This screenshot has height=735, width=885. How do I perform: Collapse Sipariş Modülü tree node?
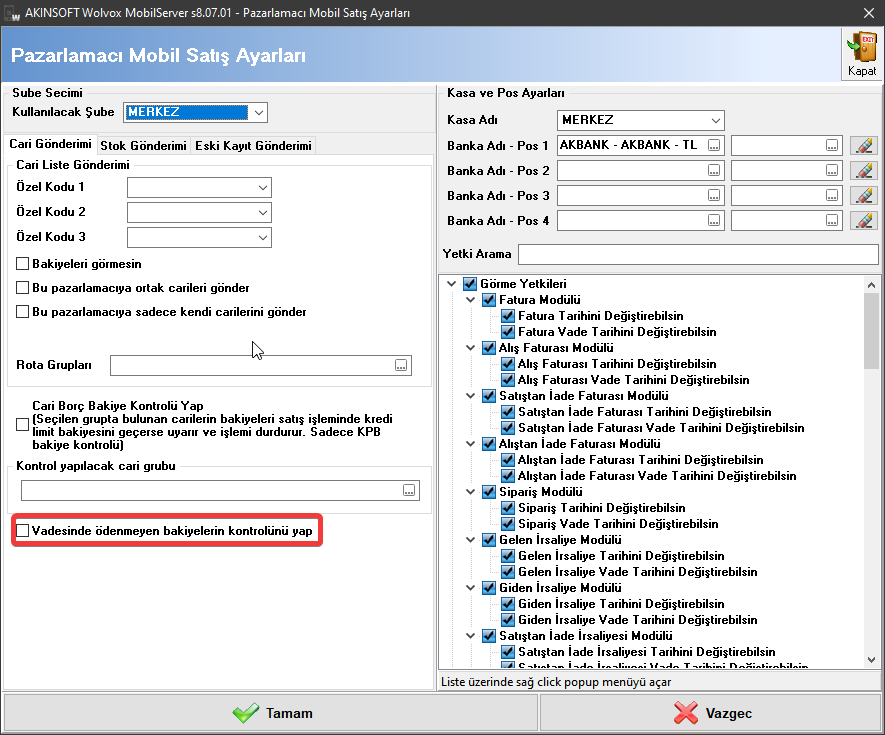(x=471, y=492)
